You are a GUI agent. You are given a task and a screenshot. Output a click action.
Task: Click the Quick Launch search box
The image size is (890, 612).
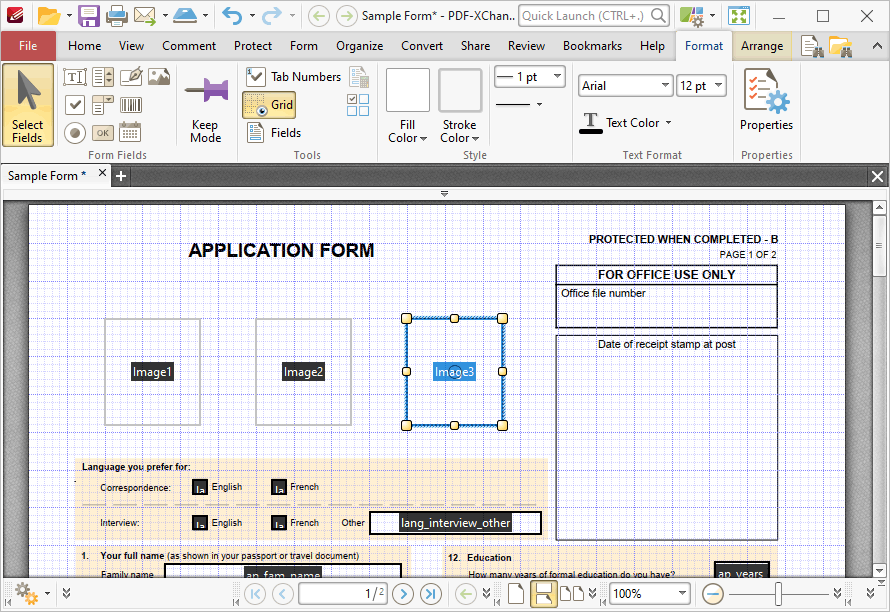point(594,16)
